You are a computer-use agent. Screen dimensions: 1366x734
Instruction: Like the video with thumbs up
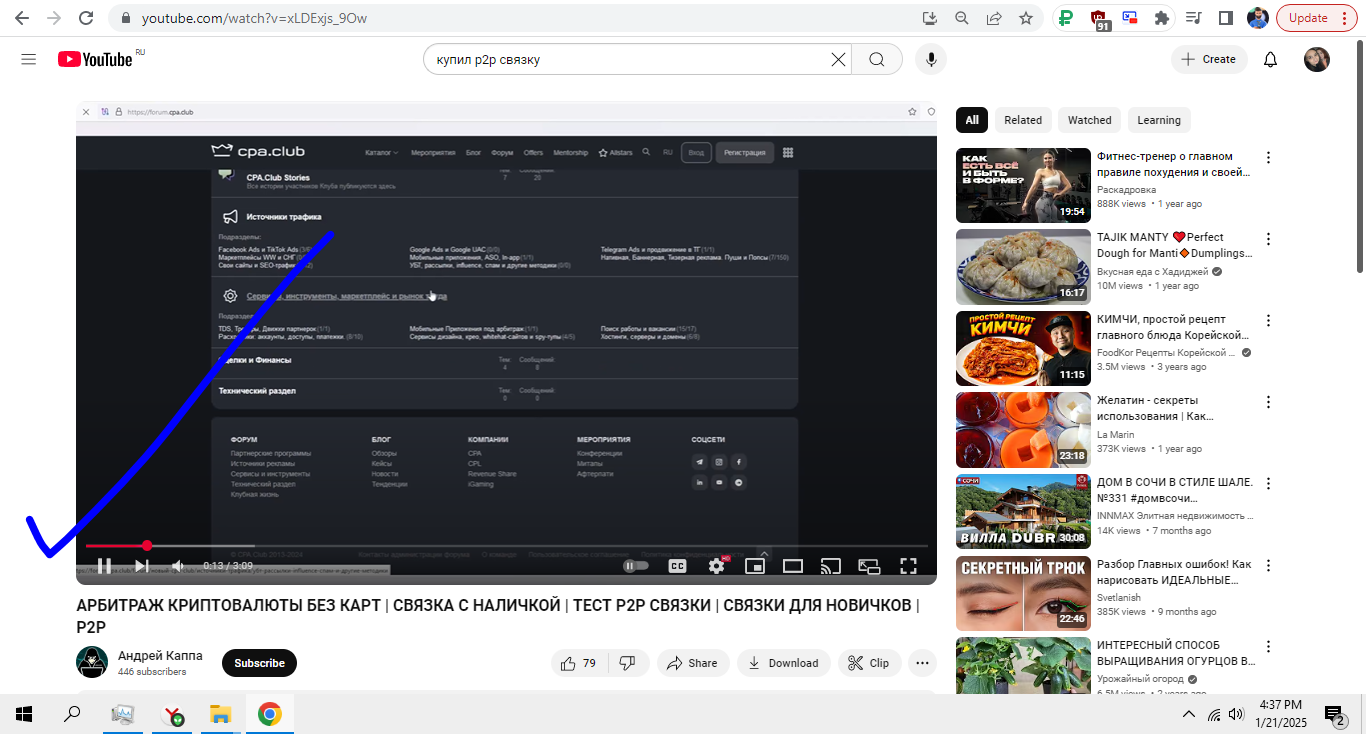(x=579, y=663)
